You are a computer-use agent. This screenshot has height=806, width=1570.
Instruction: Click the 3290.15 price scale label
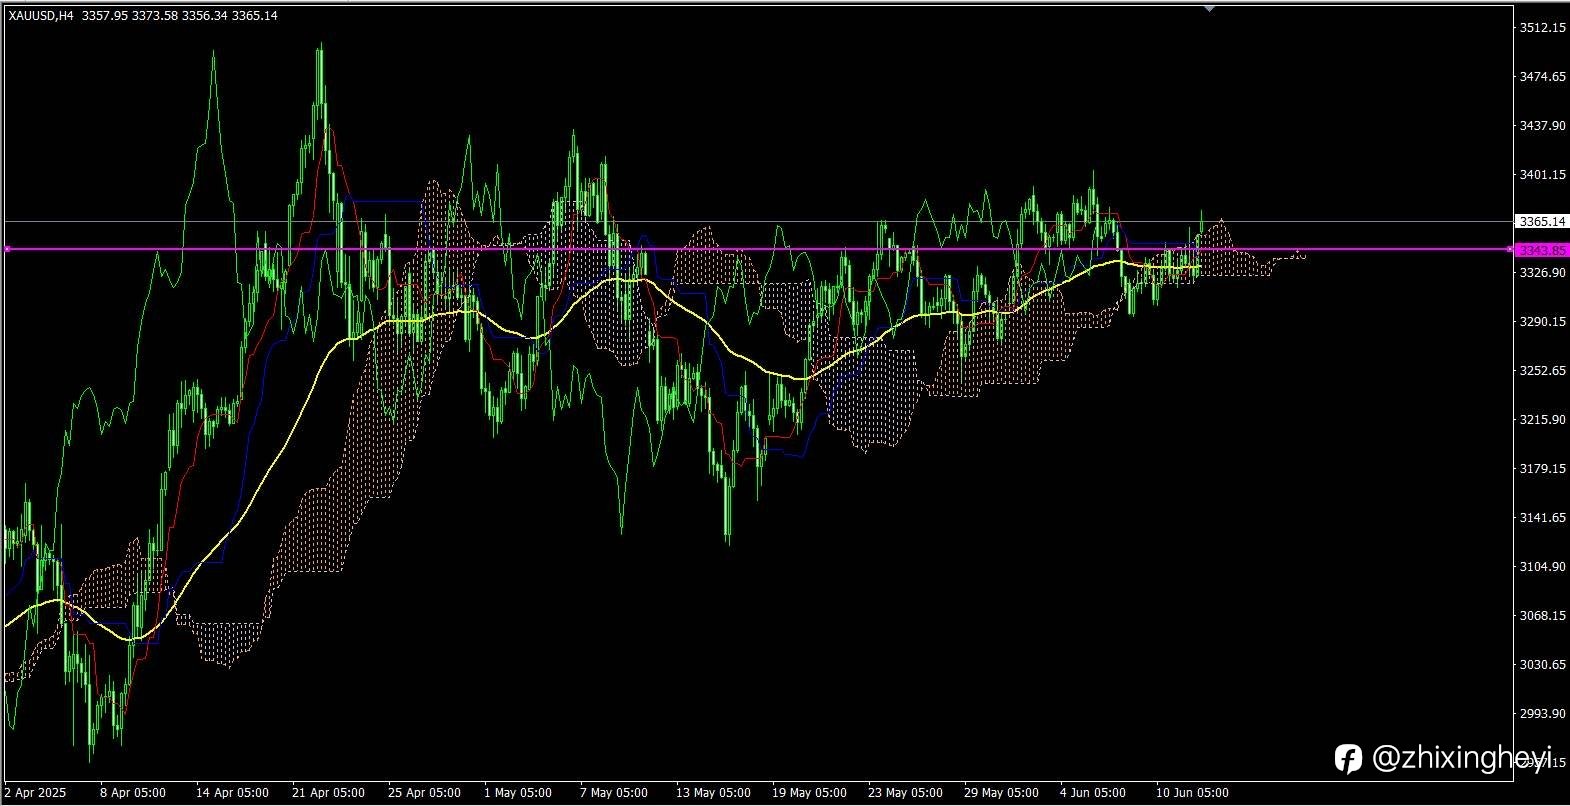1542,322
